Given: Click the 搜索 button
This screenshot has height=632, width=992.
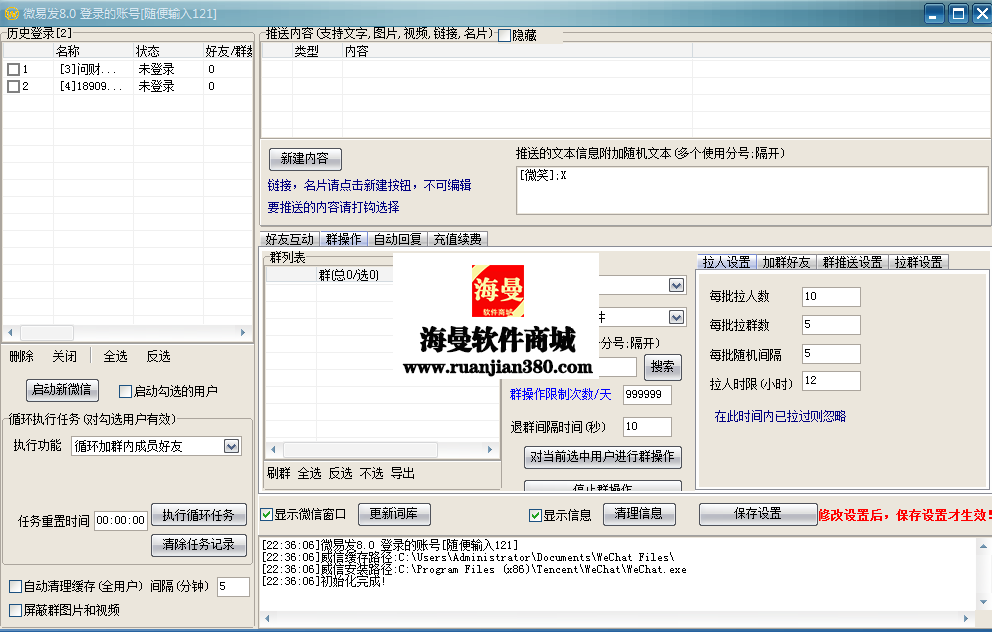Looking at the screenshot, I should (662, 367).
